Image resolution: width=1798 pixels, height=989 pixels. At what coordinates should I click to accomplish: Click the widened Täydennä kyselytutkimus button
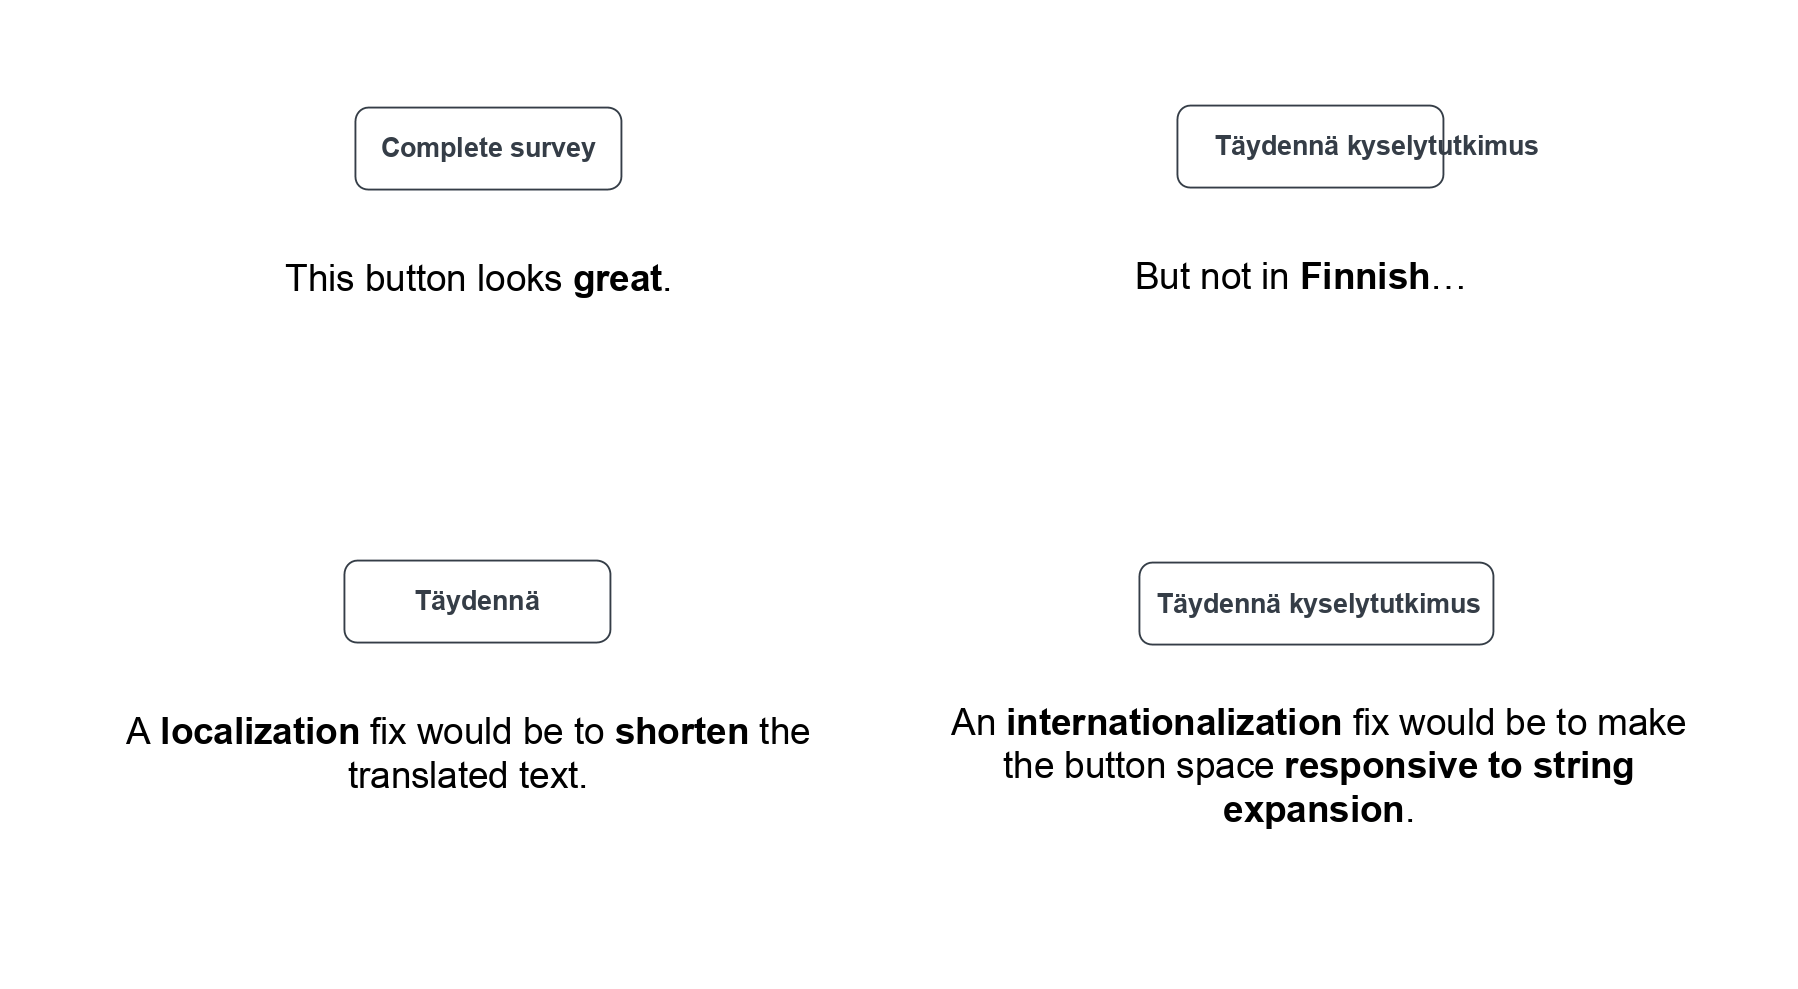1316,603
